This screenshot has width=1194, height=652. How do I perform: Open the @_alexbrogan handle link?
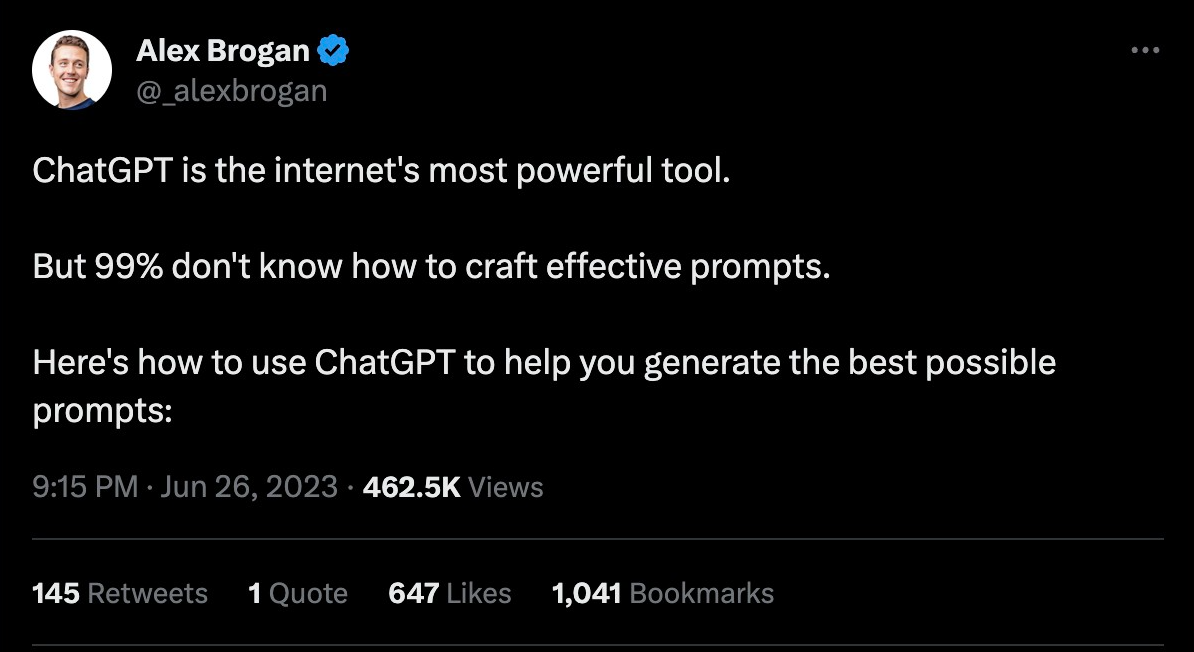(x=231, y=90)
